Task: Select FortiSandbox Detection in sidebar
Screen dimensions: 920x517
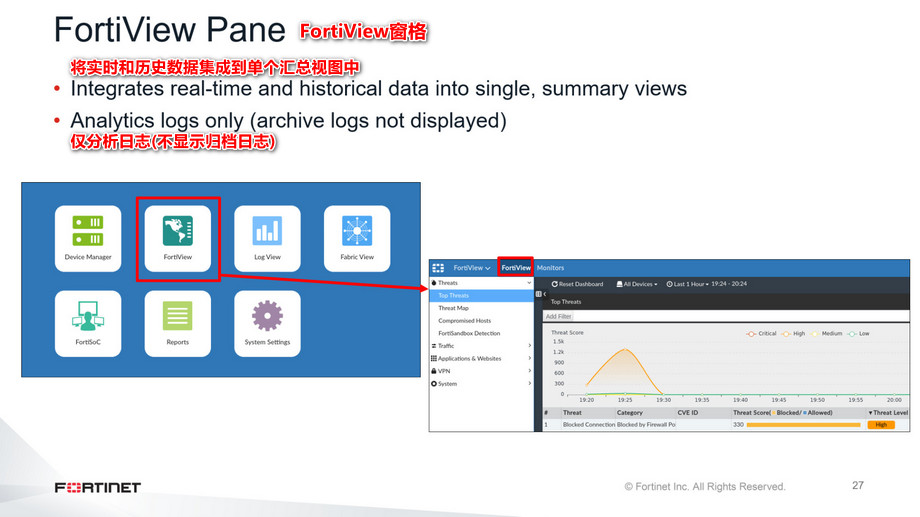Action: click(469, 333)
